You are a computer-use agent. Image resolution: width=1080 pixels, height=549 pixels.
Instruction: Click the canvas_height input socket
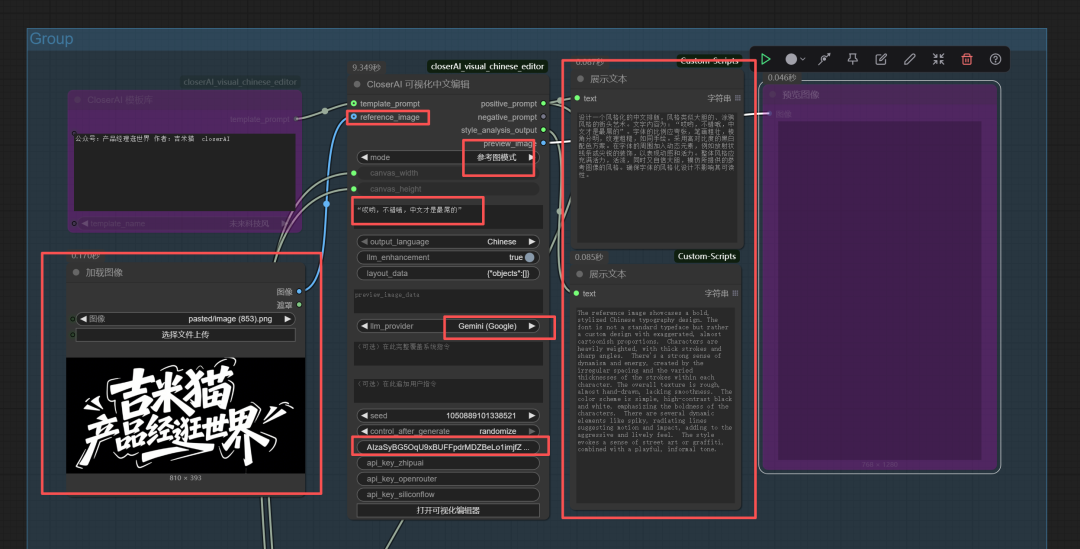354,189
